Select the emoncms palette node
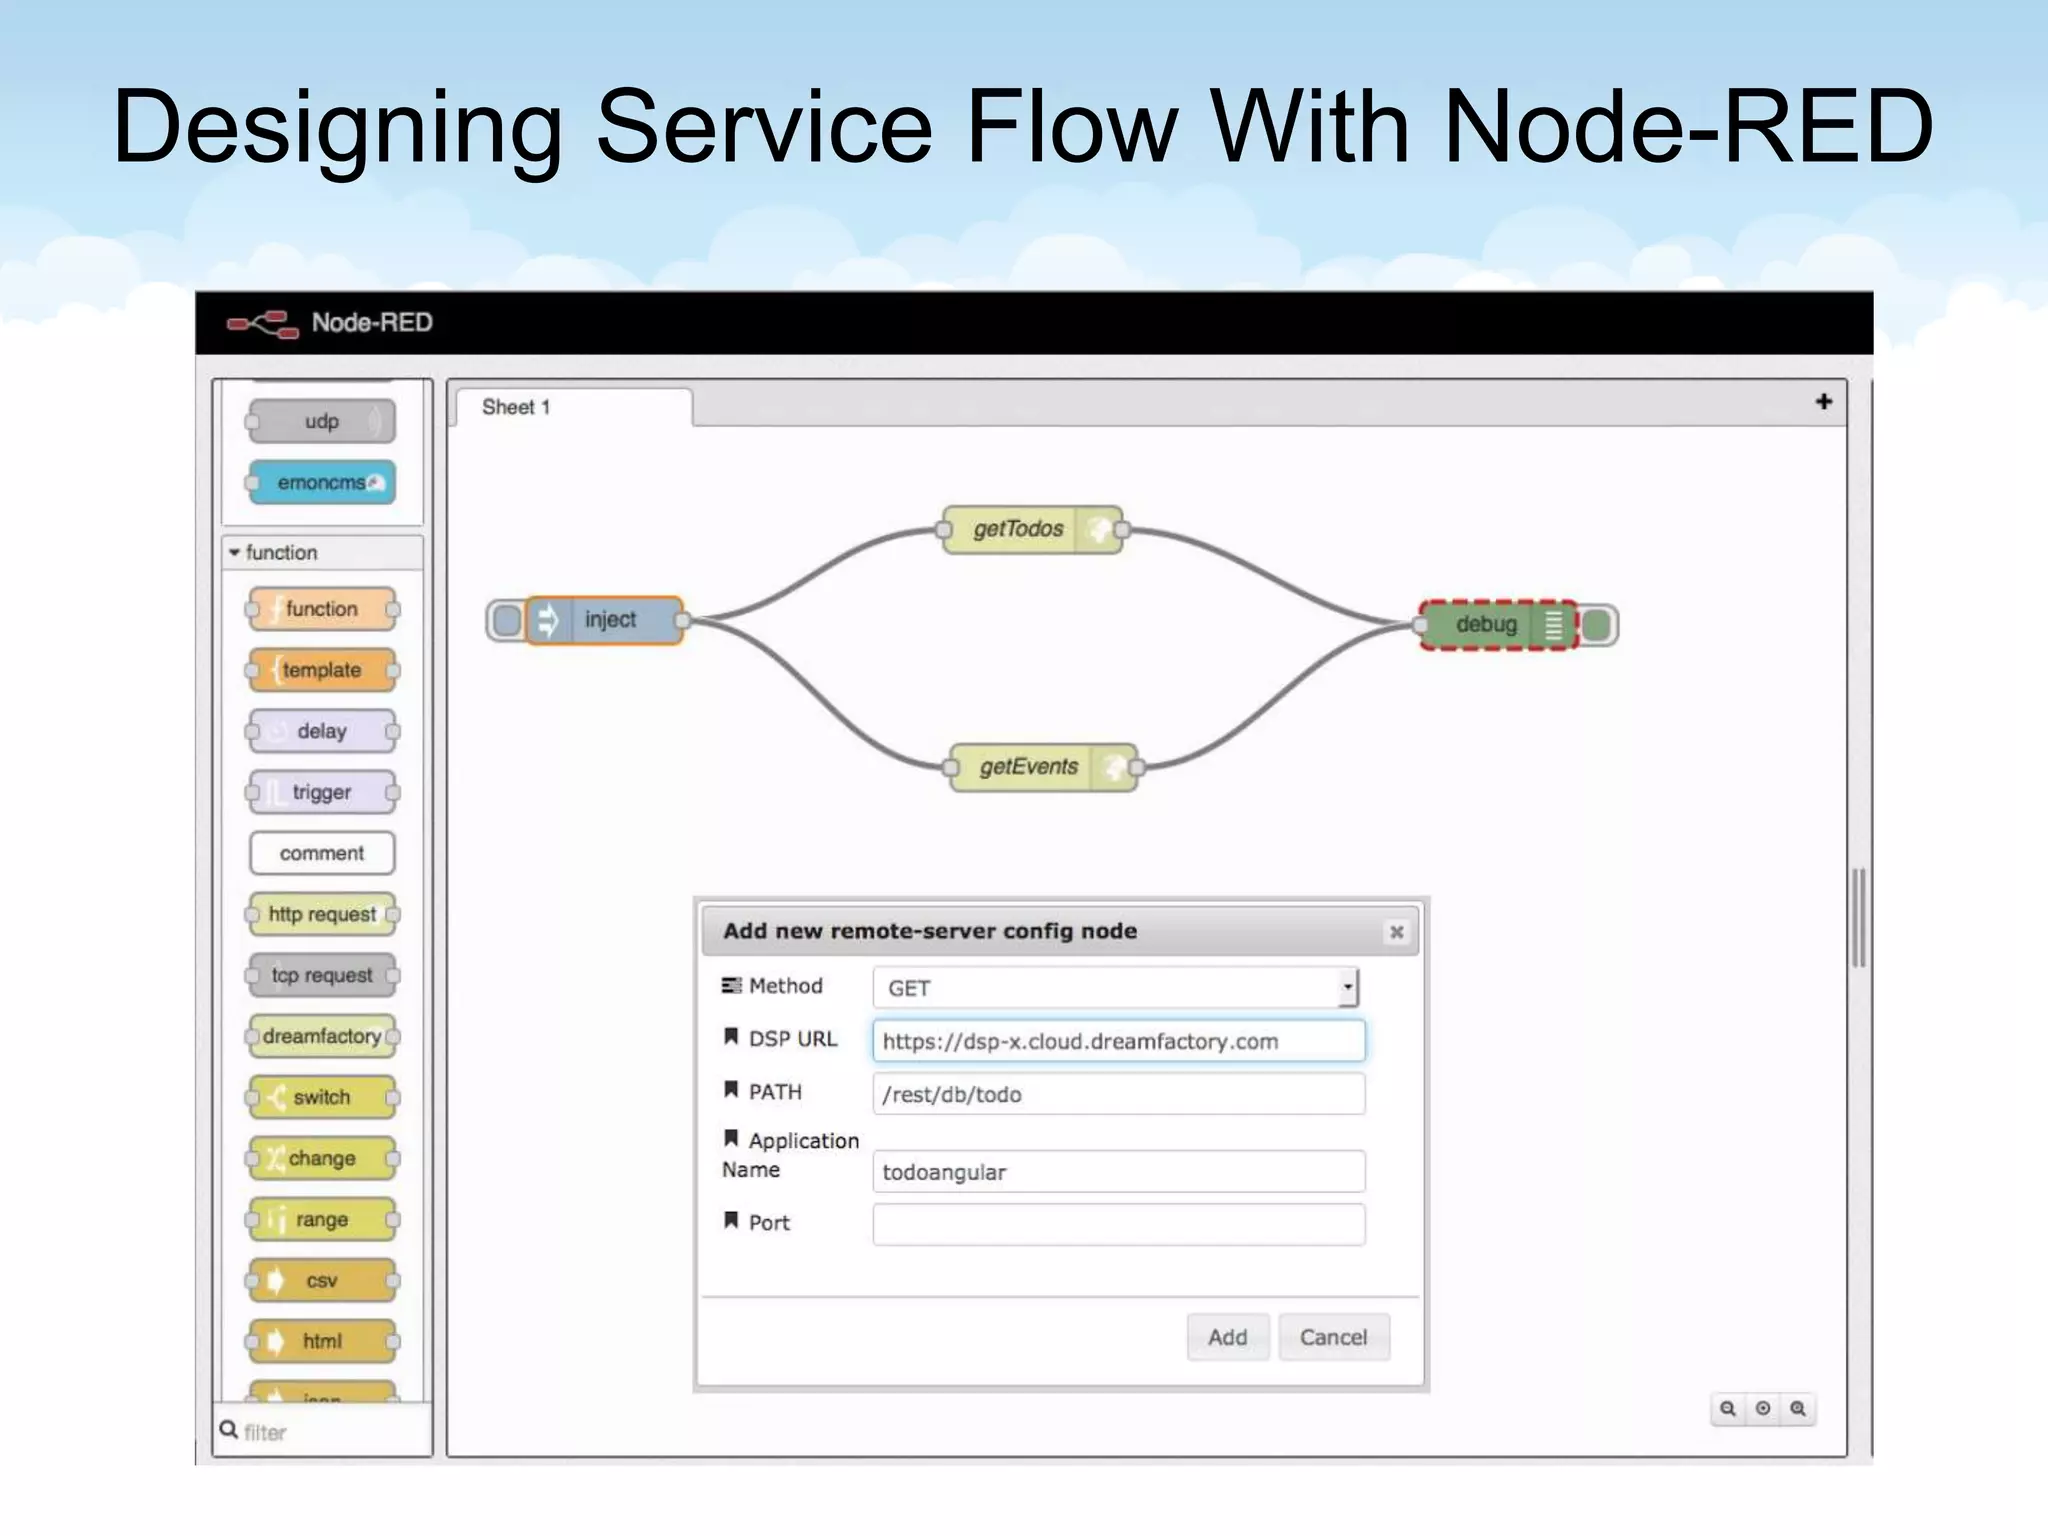This screenshot has height=1536, width=2048. 321,482
